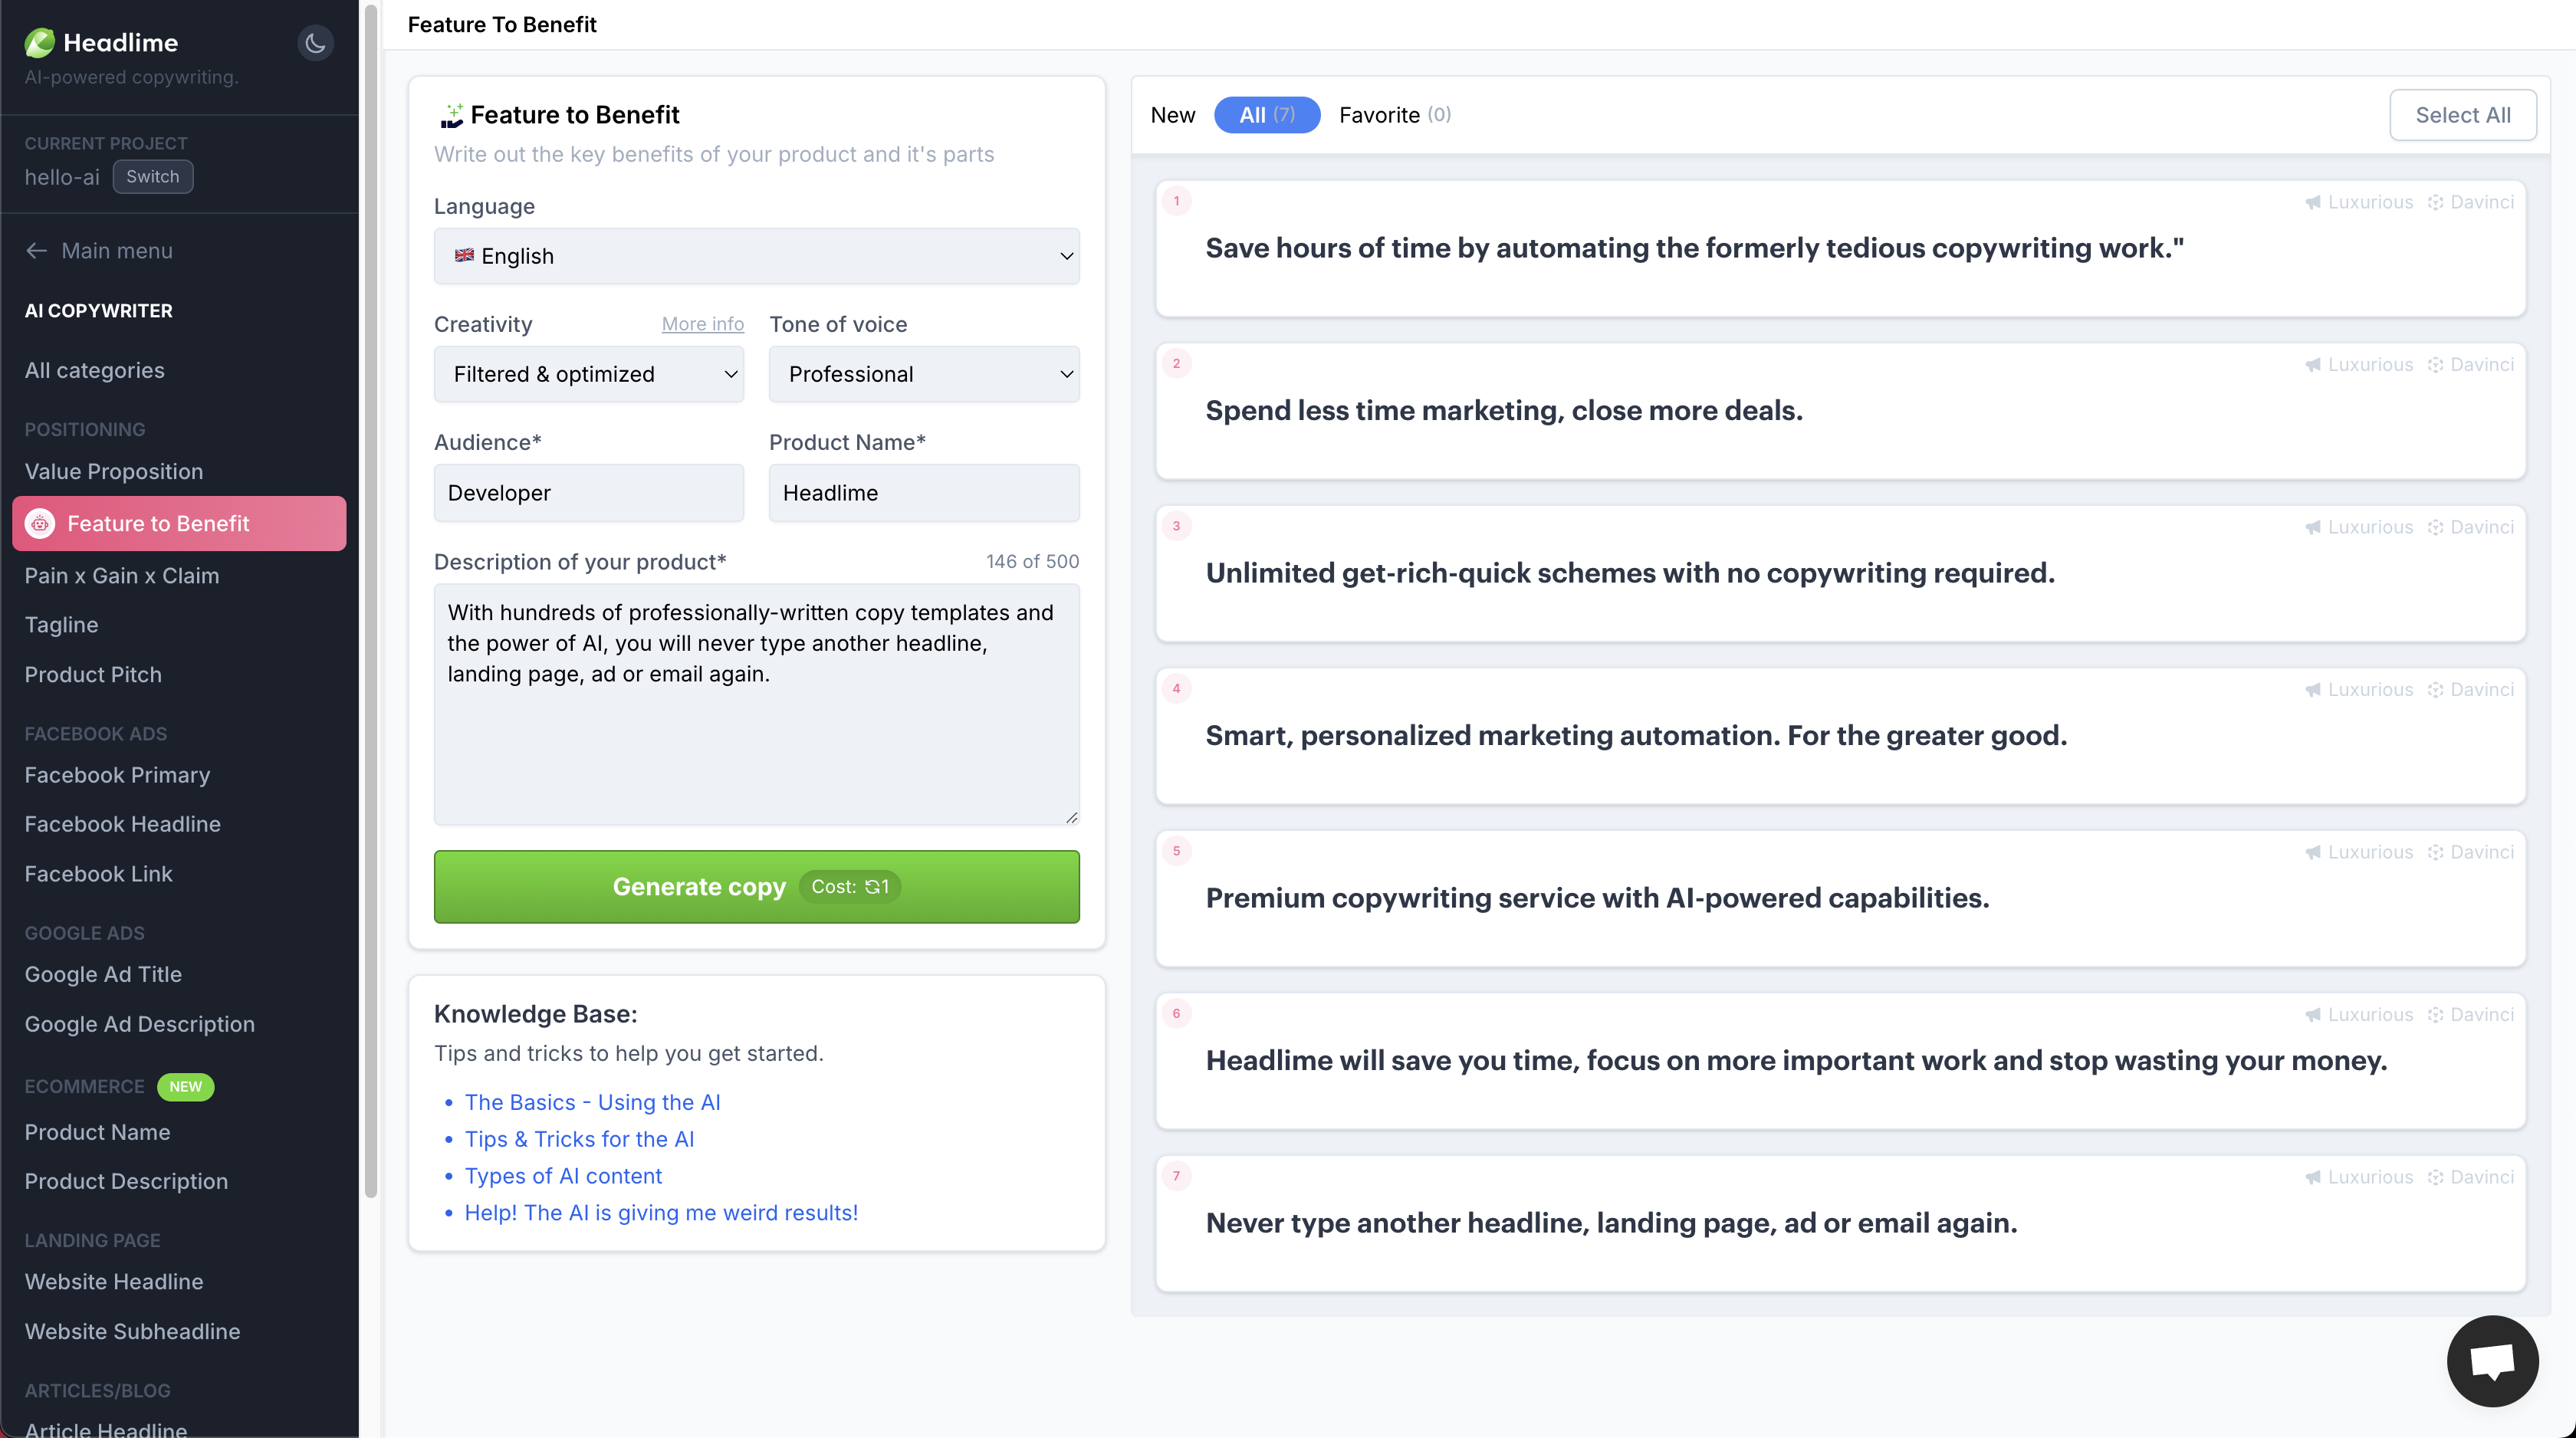Open The Basics - Using the AI link
2576x1438 pixels.
(592, 1102)
